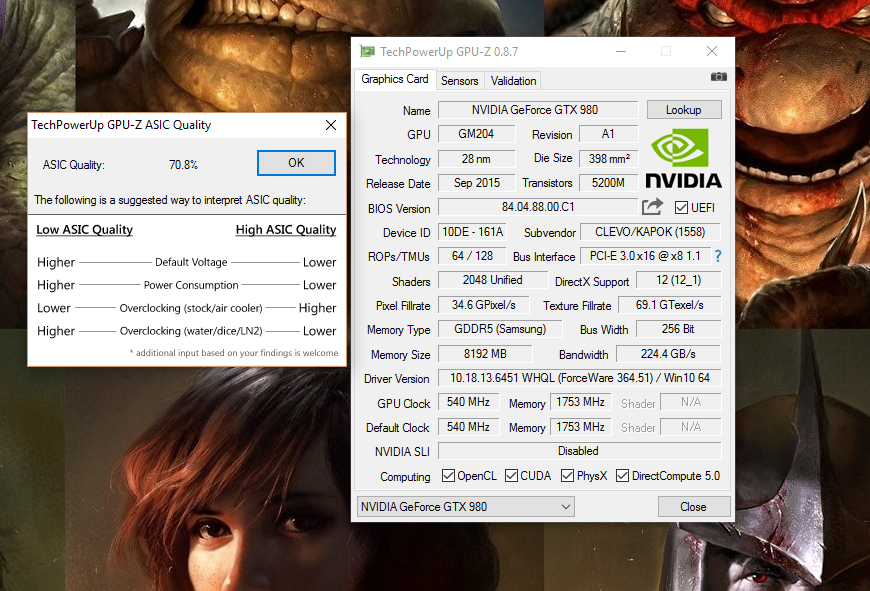Click the Bus Width field 256 Bit
870x591 pixels.
coord(679,329)
